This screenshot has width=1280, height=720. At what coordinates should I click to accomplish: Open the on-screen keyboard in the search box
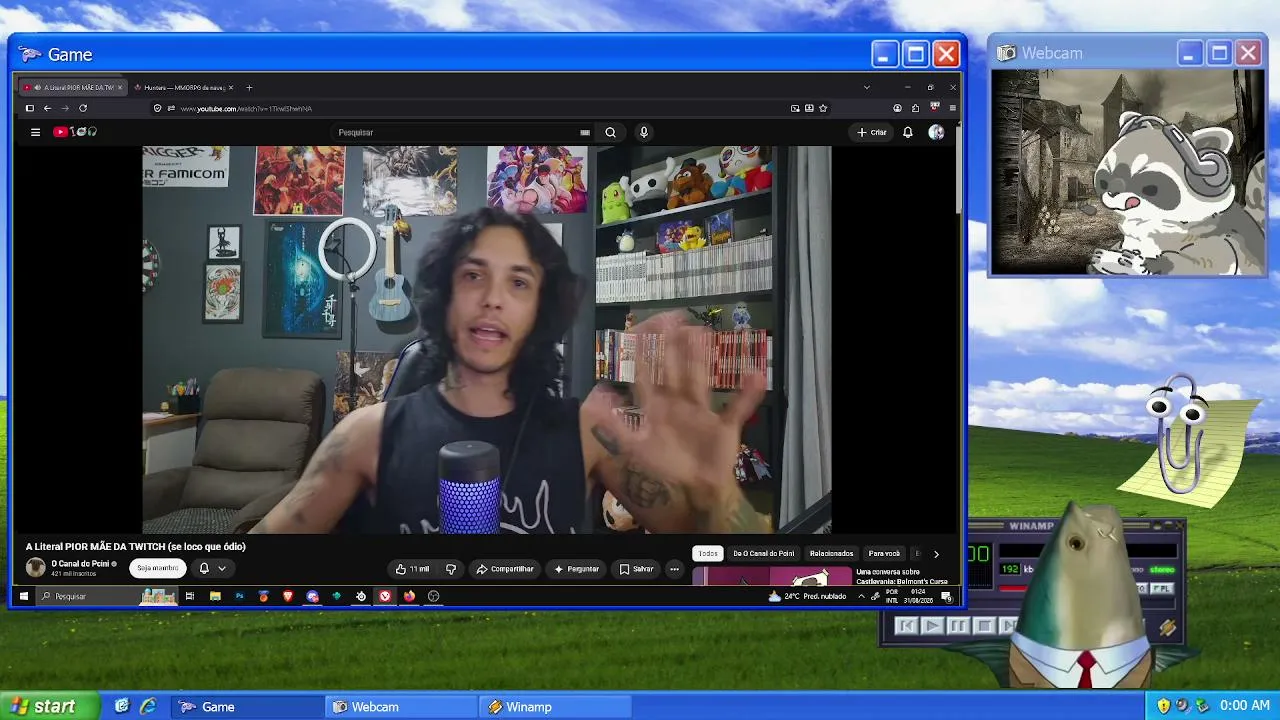point(585,132)
